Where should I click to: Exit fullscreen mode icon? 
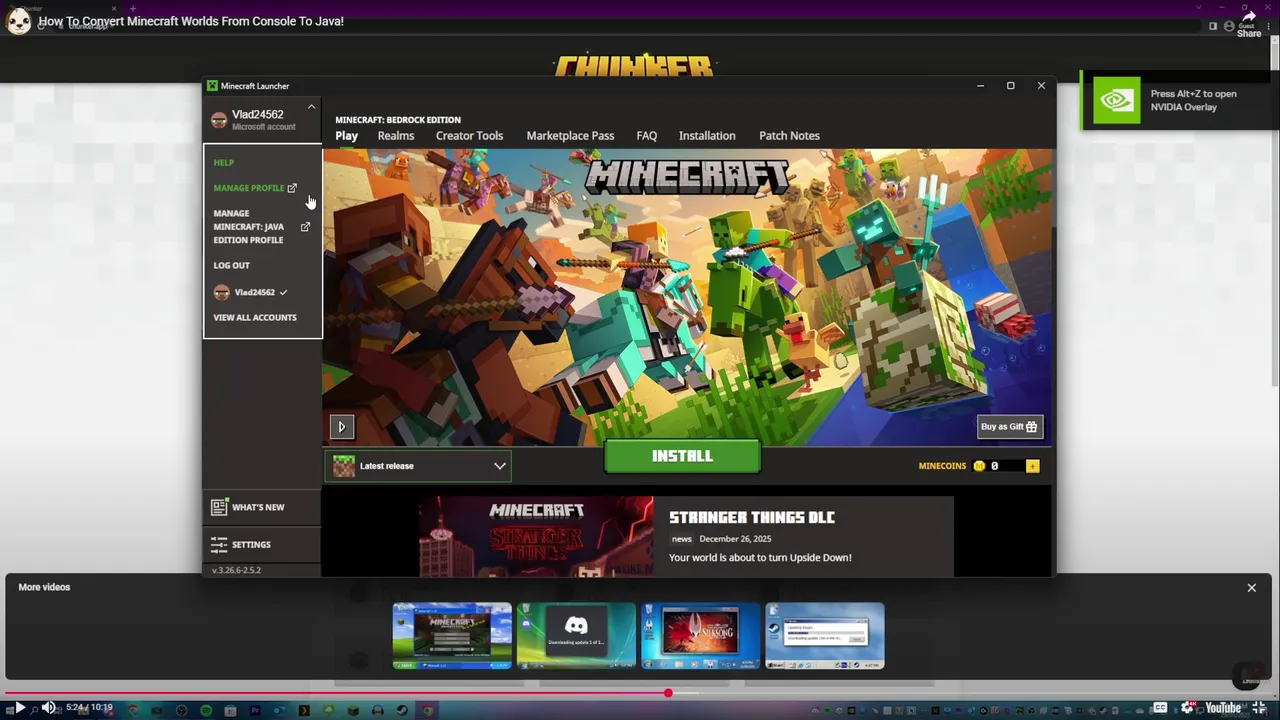pos(1259,708)
